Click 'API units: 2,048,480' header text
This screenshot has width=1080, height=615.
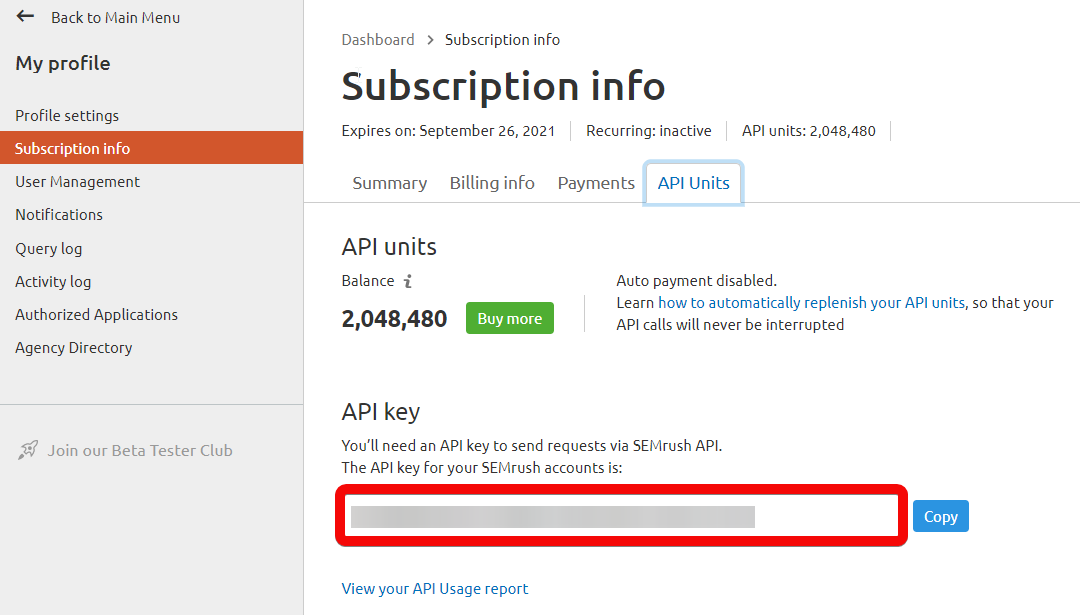(809, 131)
